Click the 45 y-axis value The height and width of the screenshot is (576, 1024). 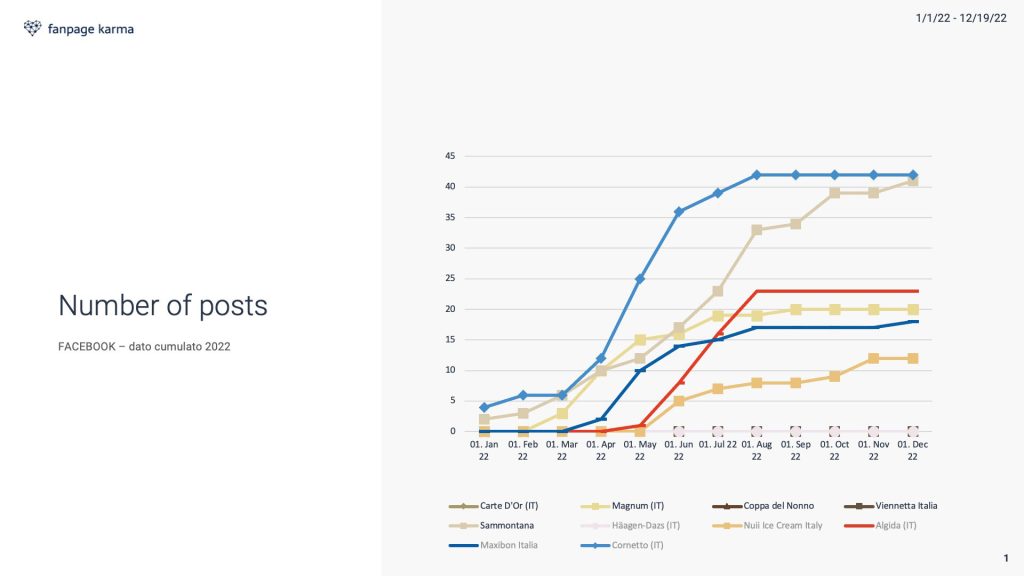(450, 156)
